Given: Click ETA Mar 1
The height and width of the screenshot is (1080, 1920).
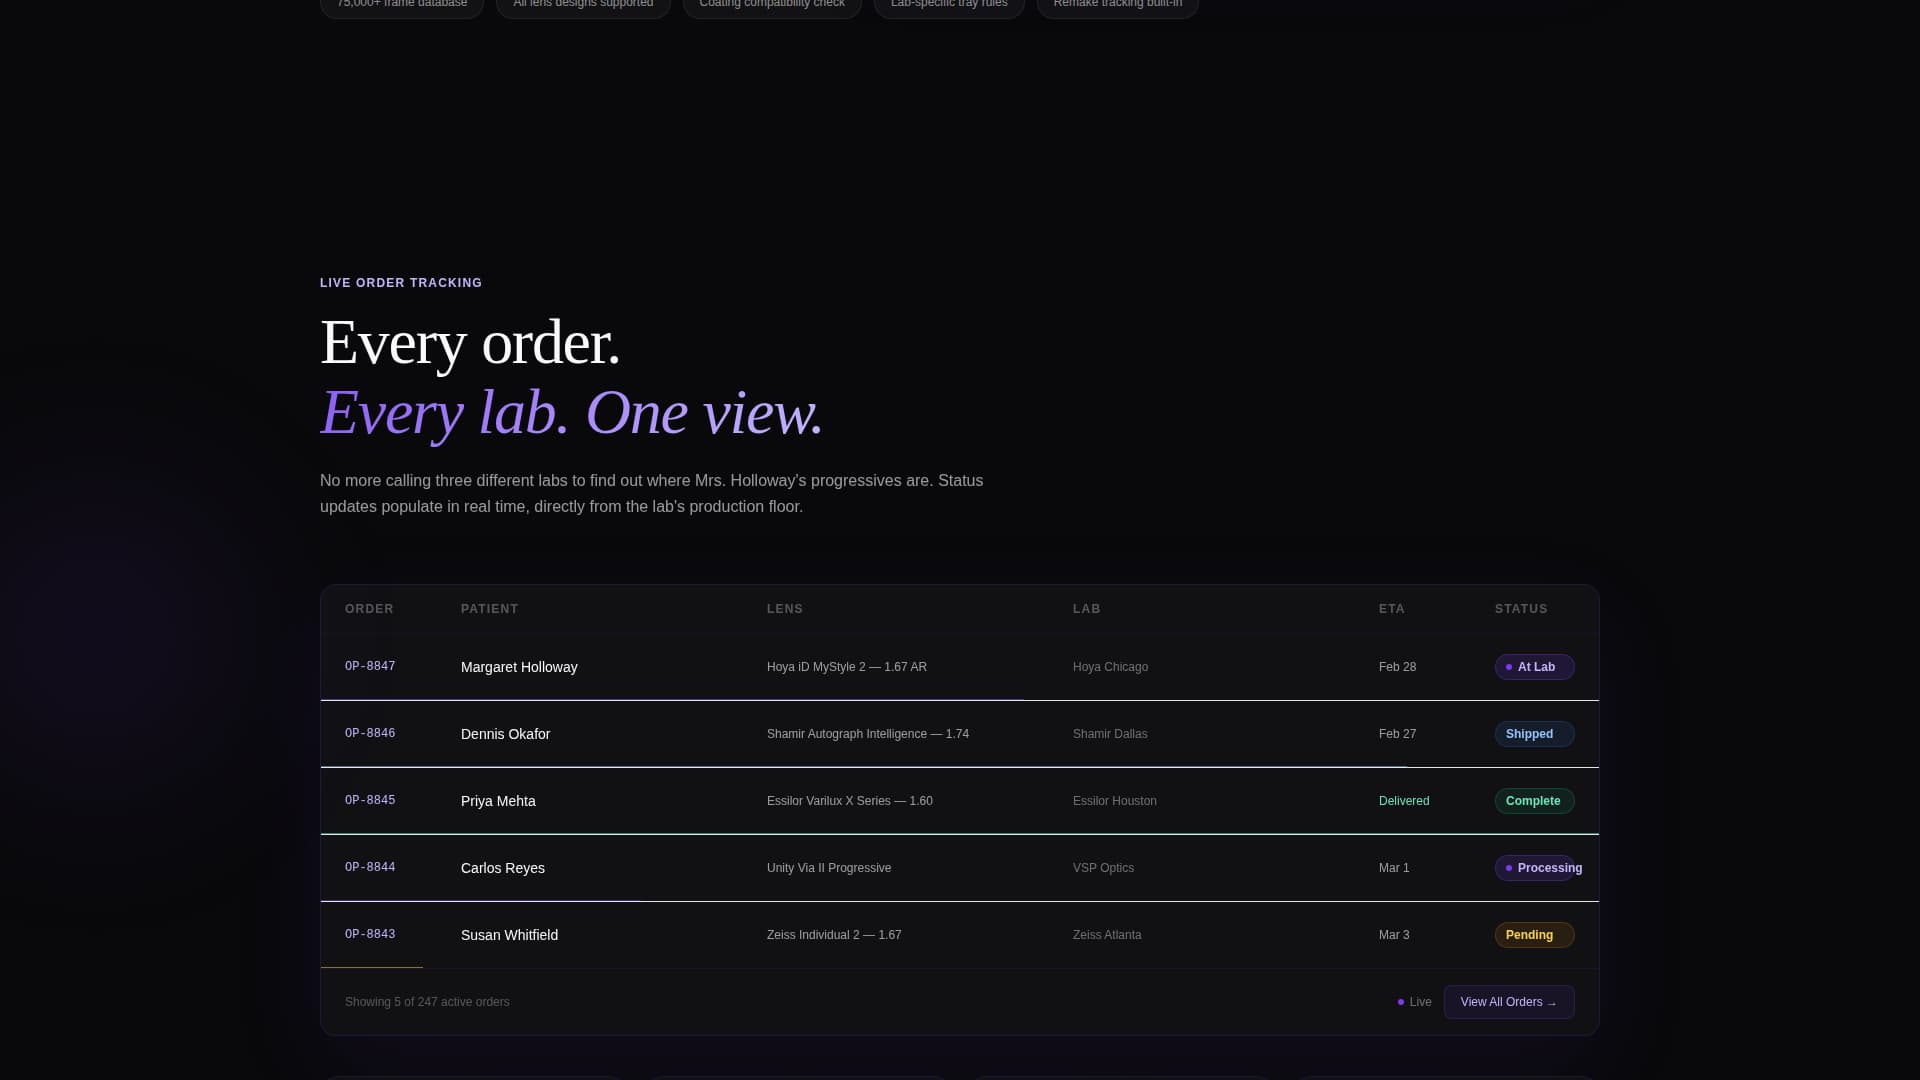Looking at the screenshot, I should coord(1394,868).
